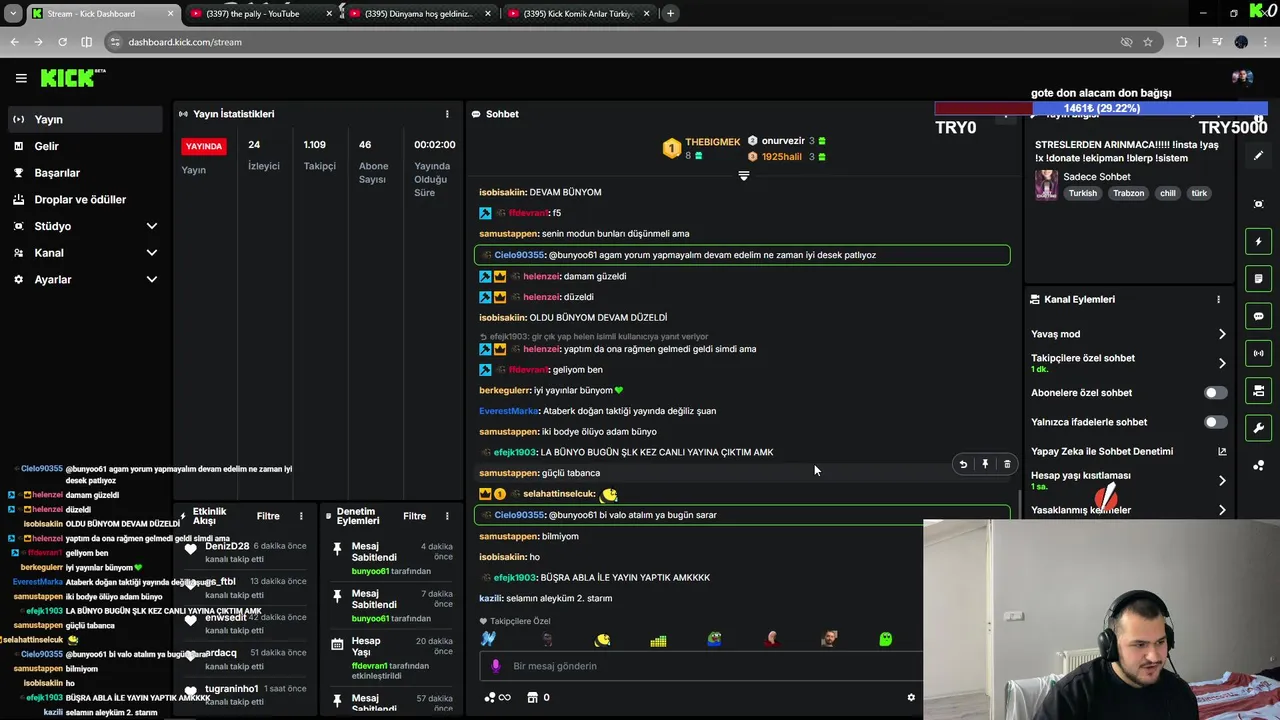The width and height of the screenshot is (1280, 720).
Task: Open Filtre in Etkinlik Akışı panel
Action: coord(268,516)
